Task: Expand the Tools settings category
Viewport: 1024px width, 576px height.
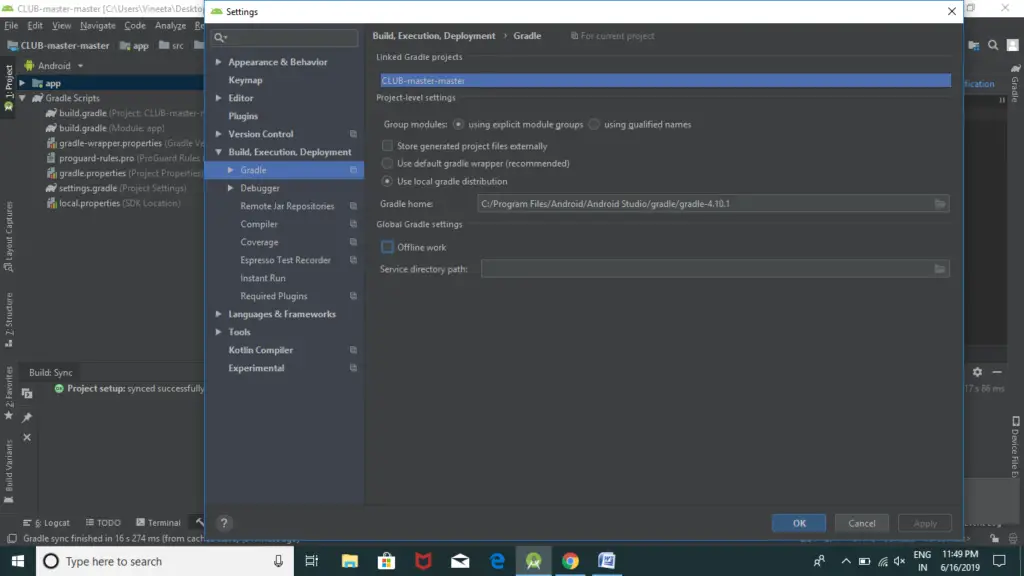Action: coord(219,332)
